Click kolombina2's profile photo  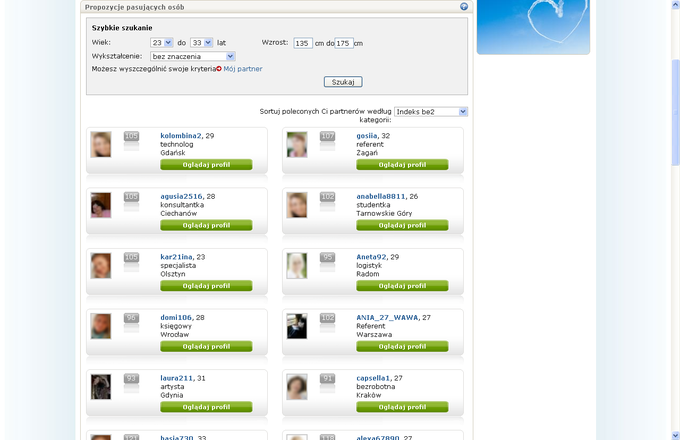click(101, 144)
